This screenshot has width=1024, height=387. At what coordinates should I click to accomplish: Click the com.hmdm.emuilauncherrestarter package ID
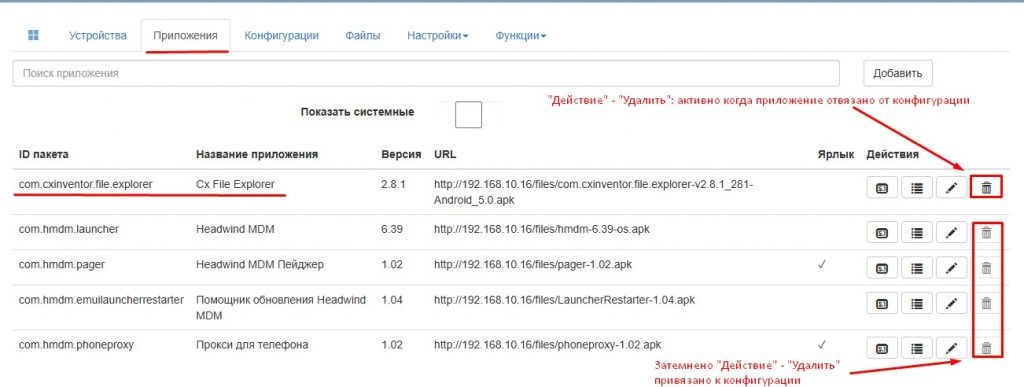pyautogui.click(x=101, y=300)
